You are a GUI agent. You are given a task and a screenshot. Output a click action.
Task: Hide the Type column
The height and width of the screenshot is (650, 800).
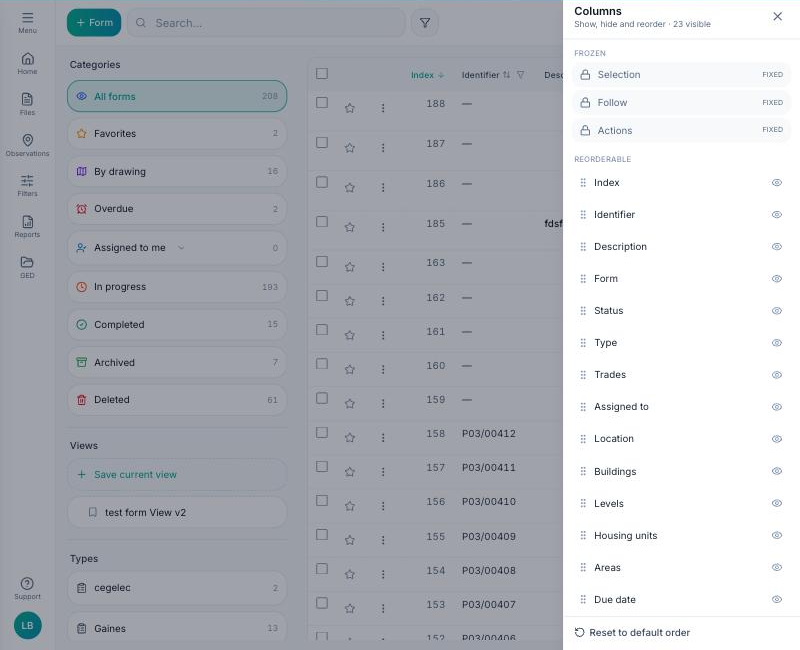[777, 343]
